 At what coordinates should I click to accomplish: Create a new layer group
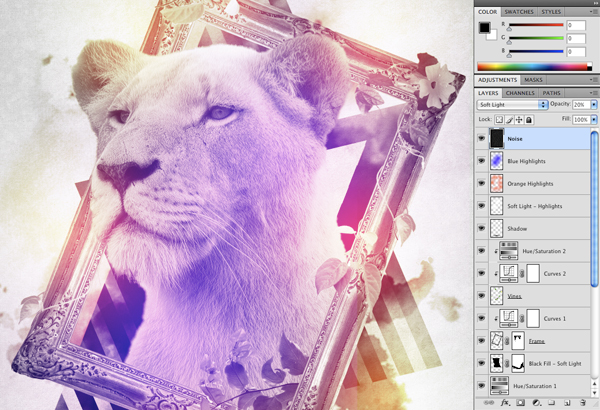551,403
